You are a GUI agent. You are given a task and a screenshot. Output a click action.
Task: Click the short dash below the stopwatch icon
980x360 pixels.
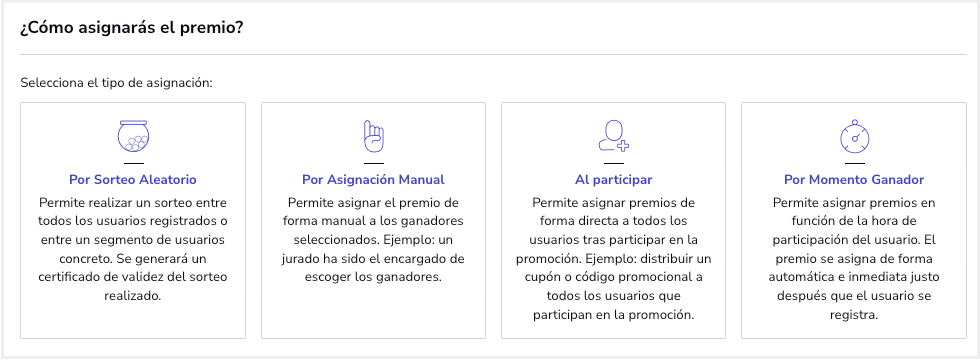854,164
